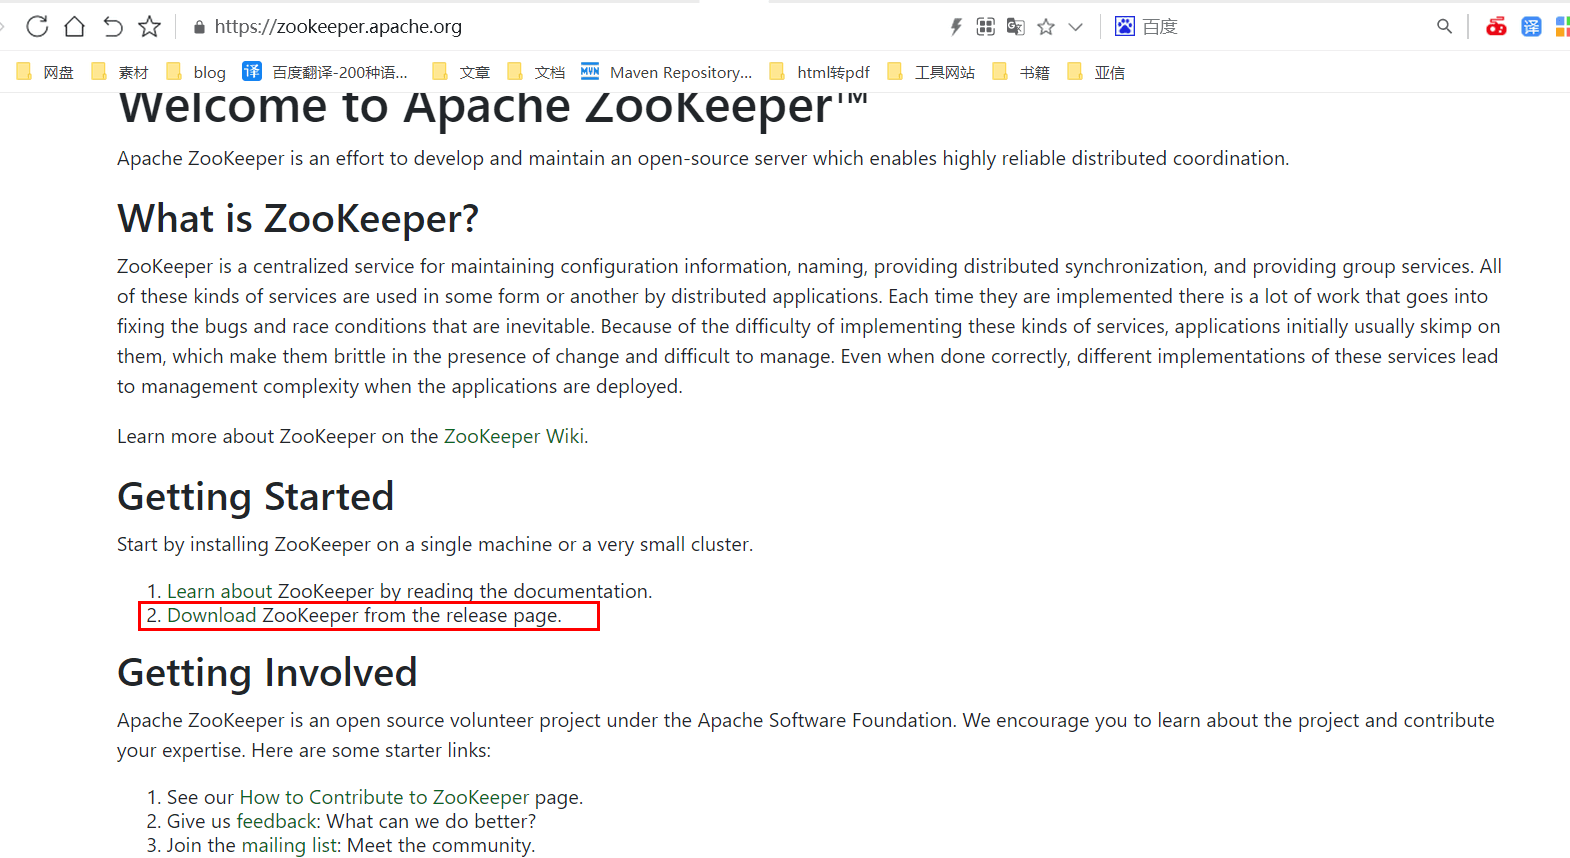
Task: Reload the page with the refresh icon
Action: coord(37,26)
